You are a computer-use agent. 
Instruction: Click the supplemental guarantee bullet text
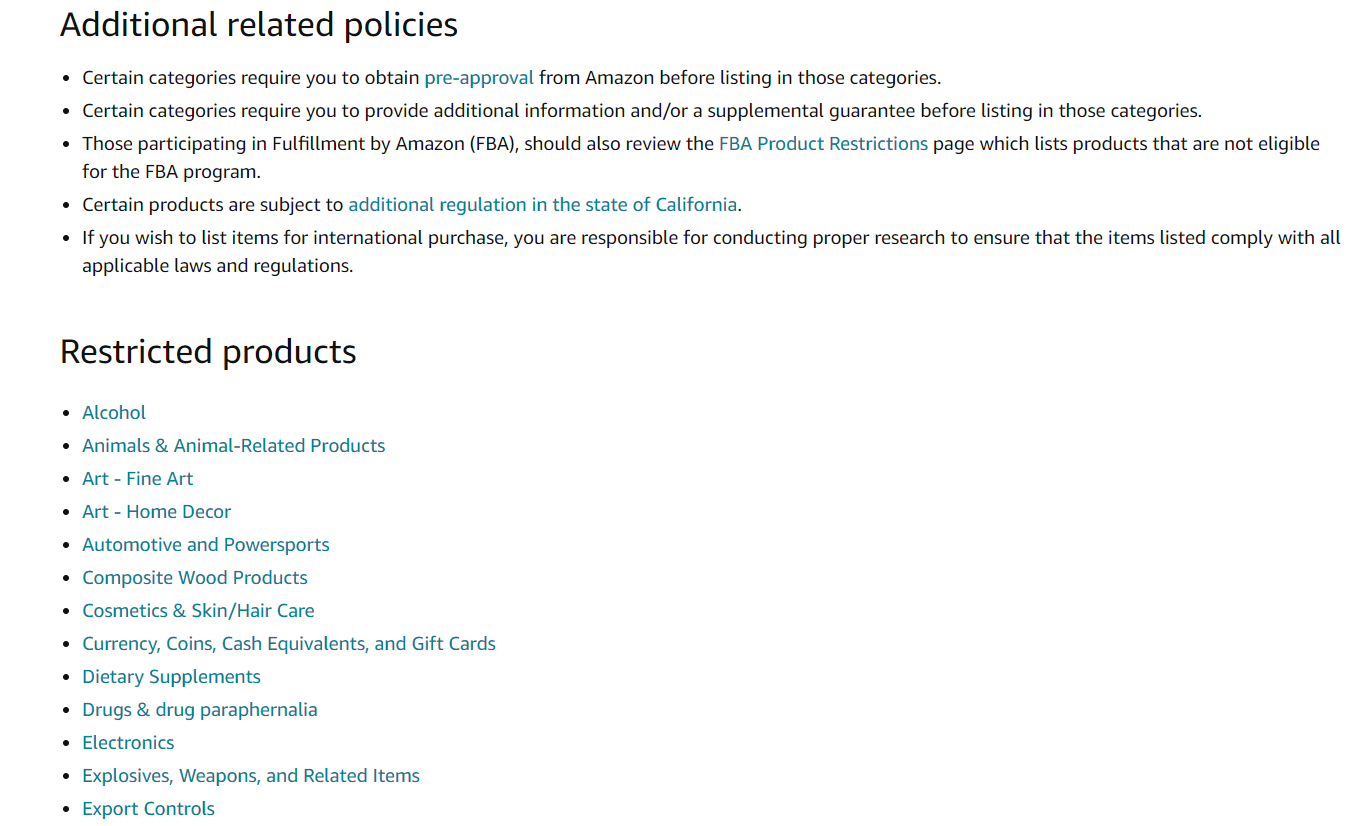(641, 111)
